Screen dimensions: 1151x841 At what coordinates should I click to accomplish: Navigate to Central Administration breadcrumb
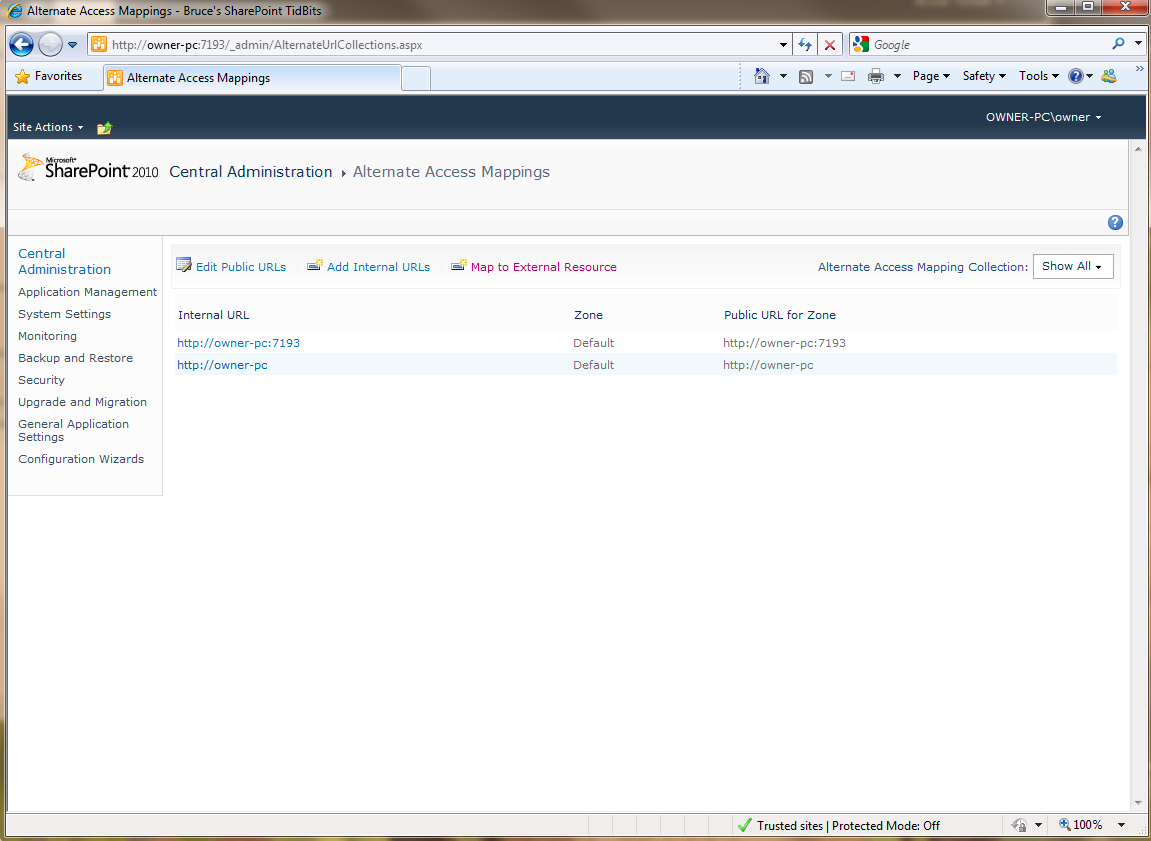coord(250,171)
